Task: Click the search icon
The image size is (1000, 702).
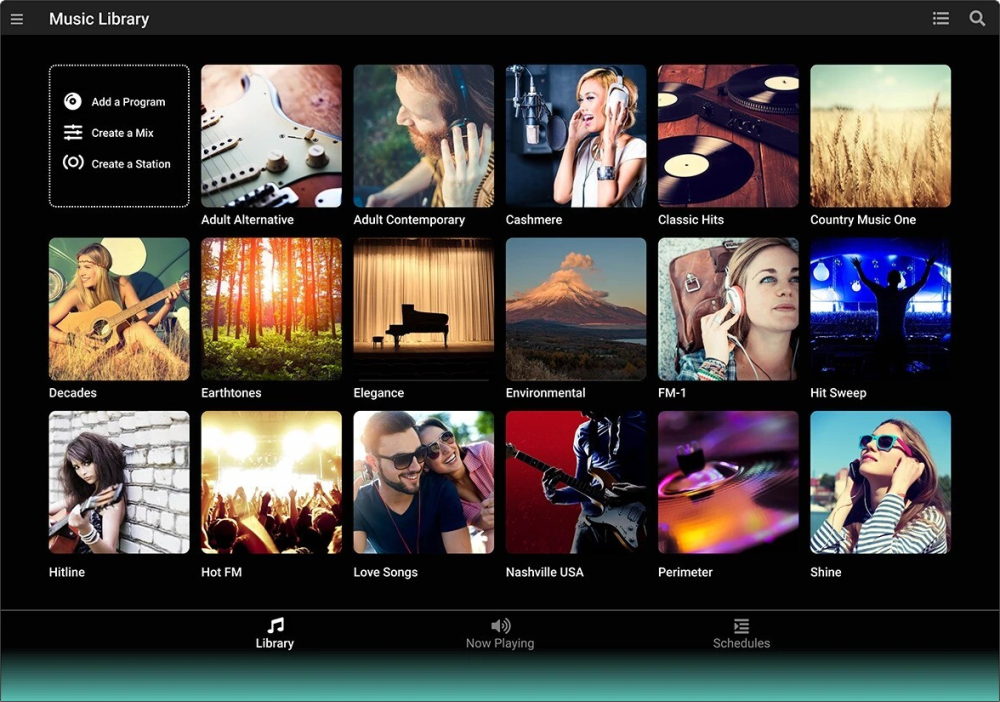Action: coord(977,18)
